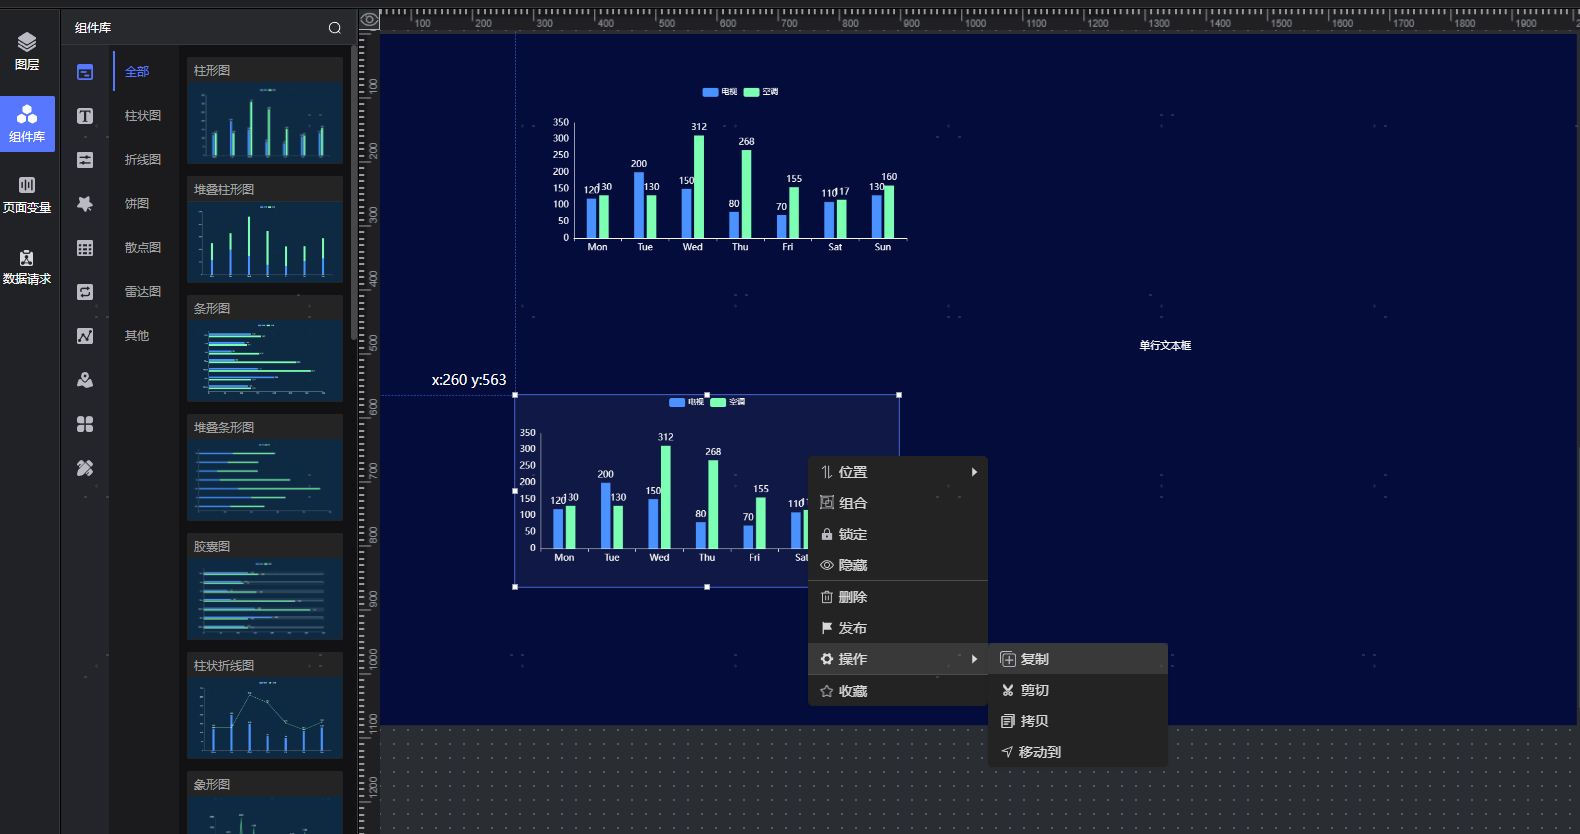Select 复制 from the operations submenu
The image size is (1580, 834).
pos(1034,659)
